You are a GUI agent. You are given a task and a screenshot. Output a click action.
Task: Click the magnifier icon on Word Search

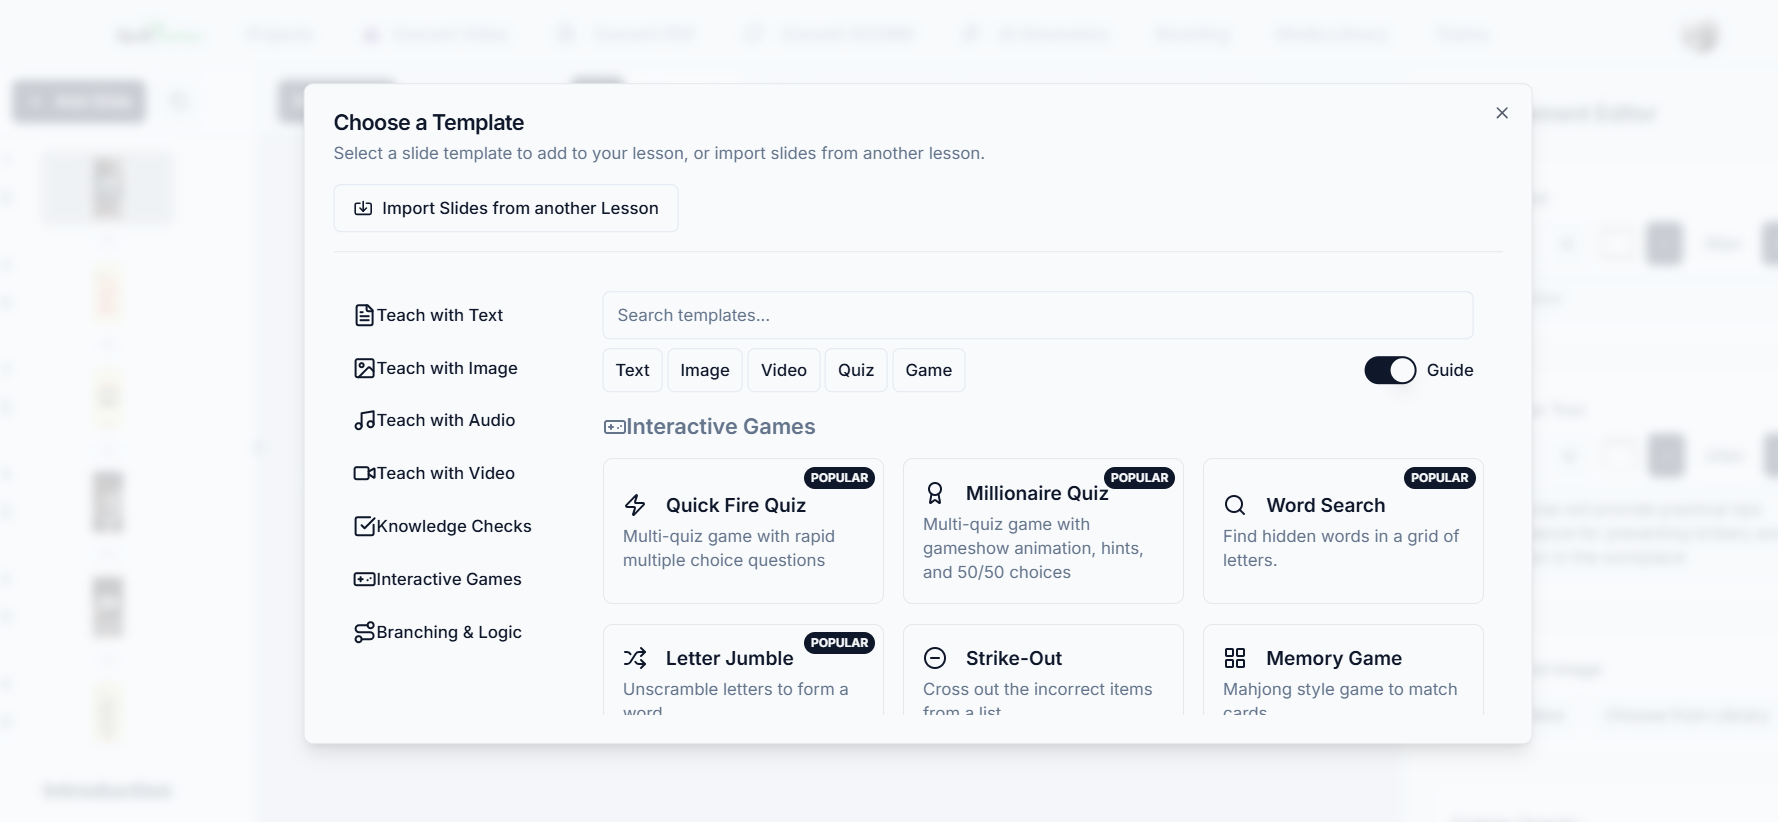point(1235,505)
